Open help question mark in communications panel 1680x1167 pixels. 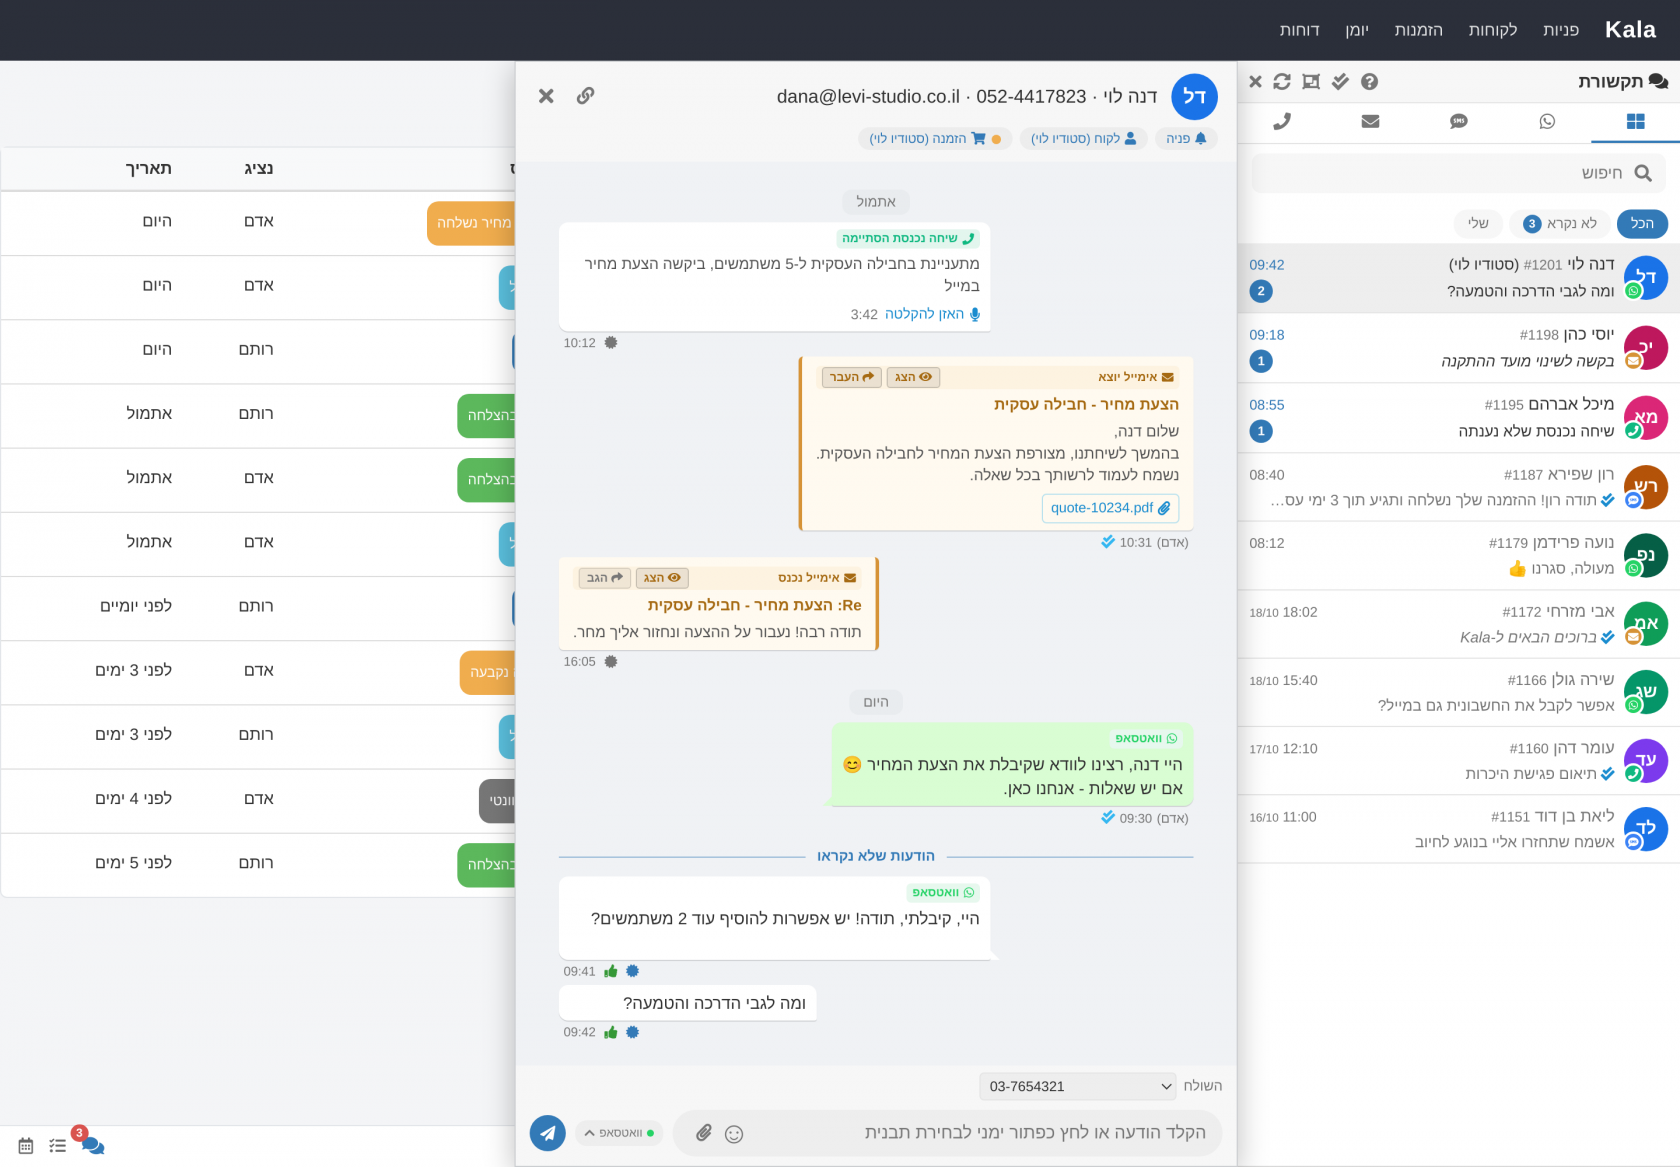click(x=1370, y=82)
